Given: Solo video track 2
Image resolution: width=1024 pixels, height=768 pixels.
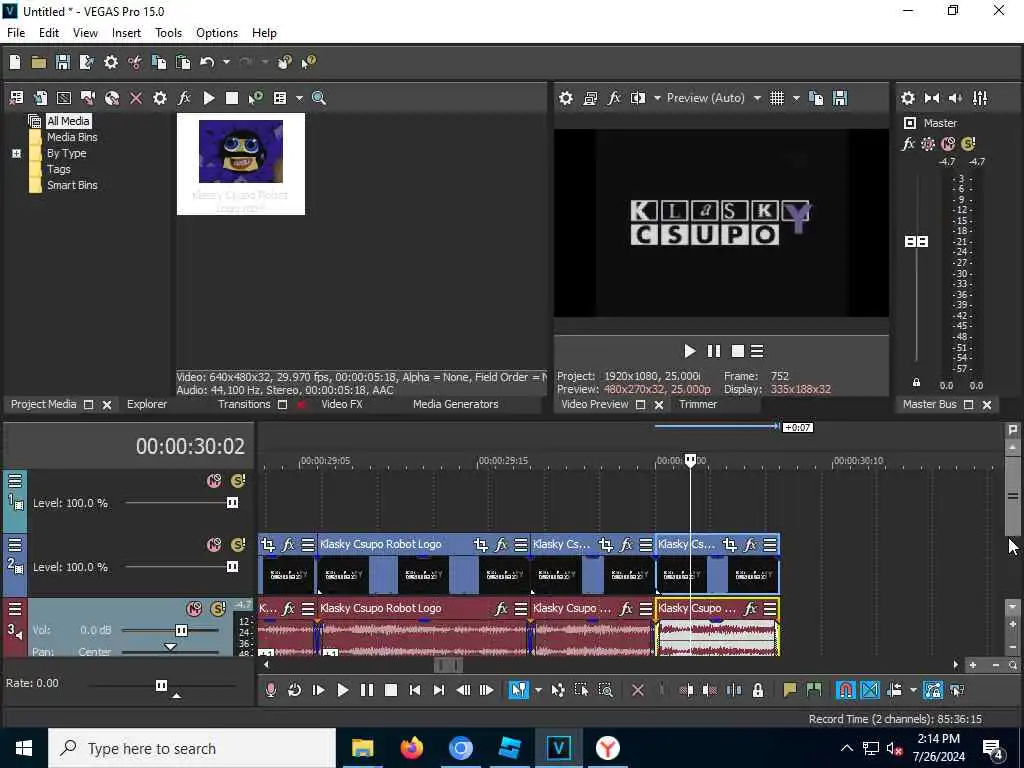Looking at the screenshot, I should pyautogui.click(x=238, y=545).
